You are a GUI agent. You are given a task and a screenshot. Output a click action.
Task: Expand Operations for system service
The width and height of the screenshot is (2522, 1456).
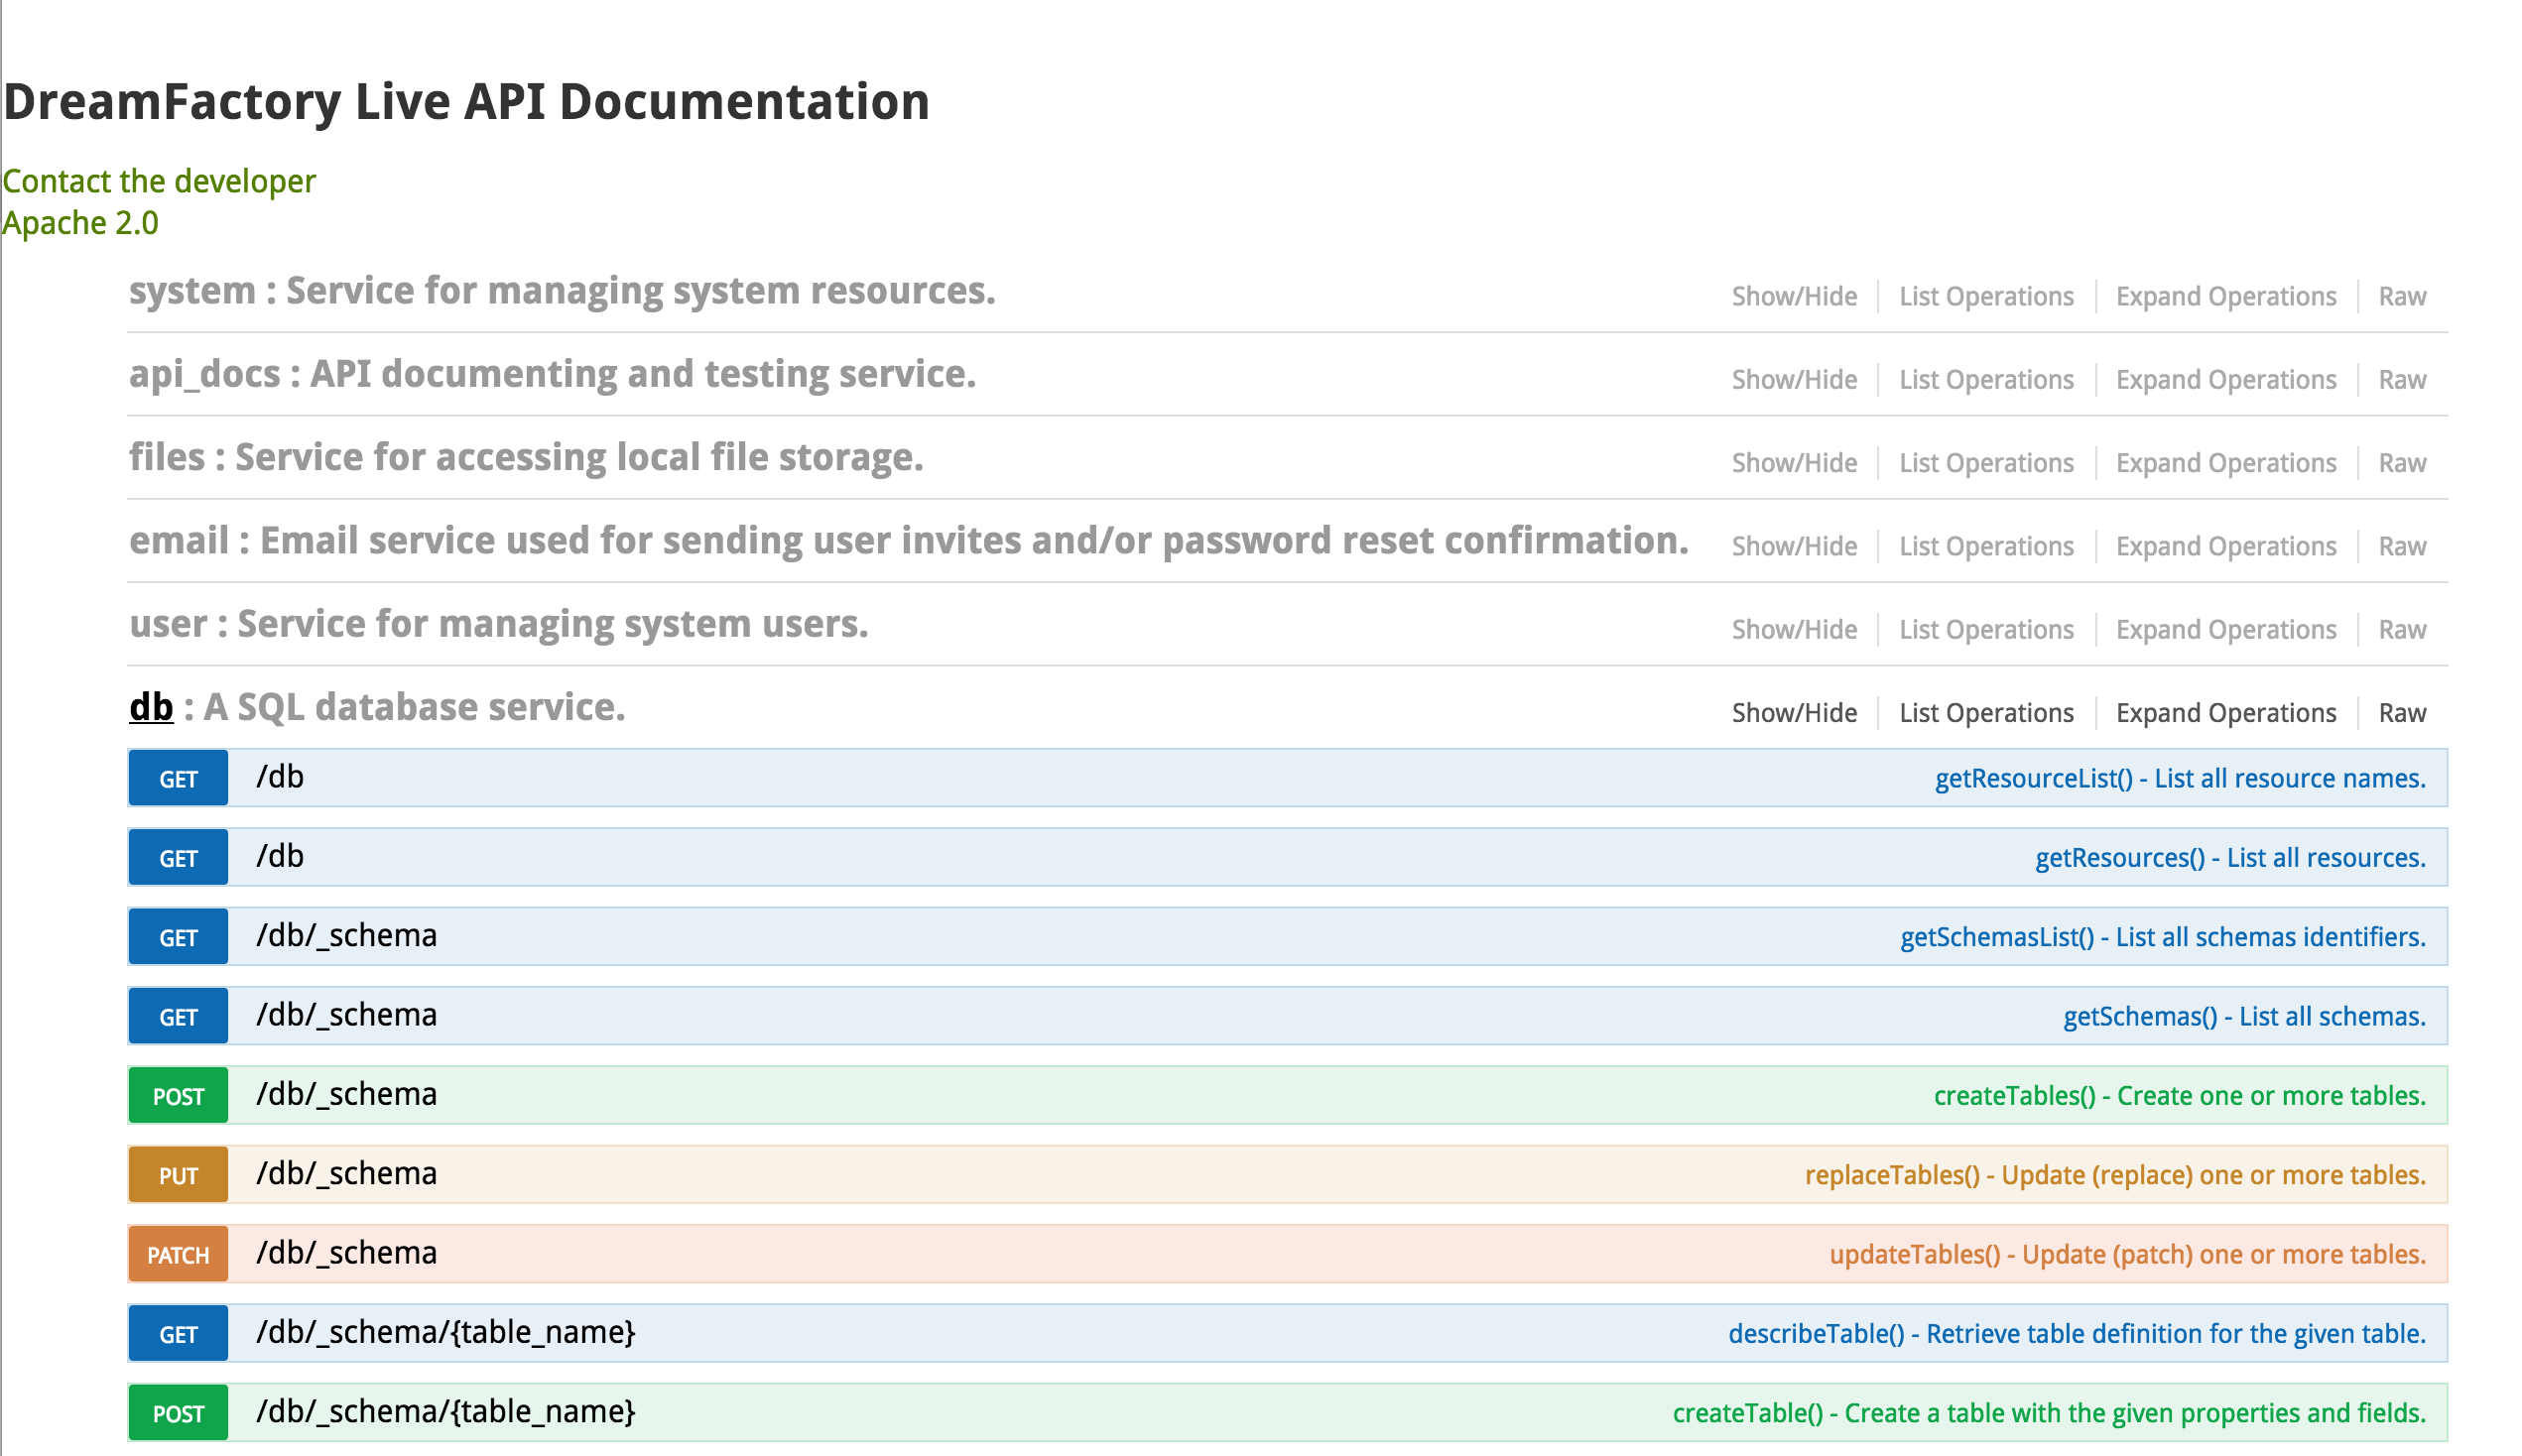tap(2226, 296)
